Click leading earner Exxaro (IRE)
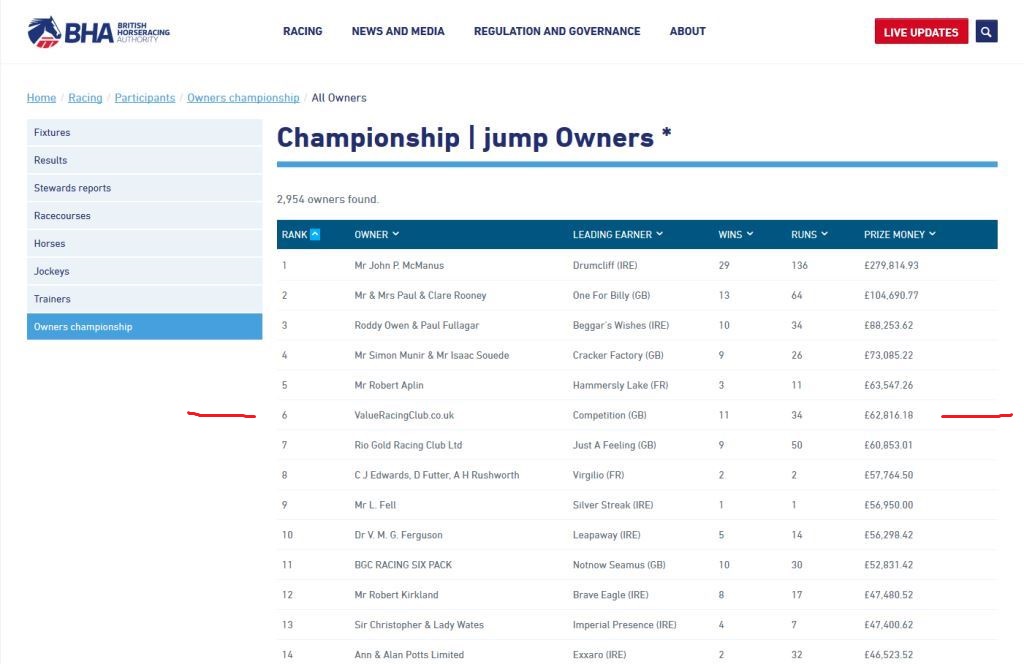 600,655
